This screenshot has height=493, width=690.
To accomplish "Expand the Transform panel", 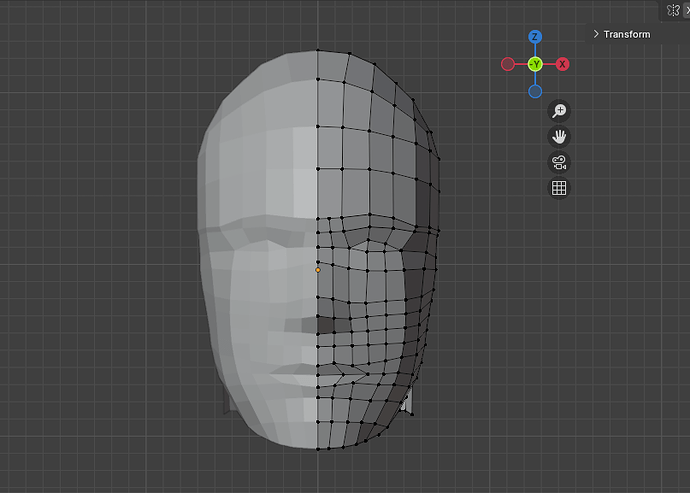I will 622,34.
